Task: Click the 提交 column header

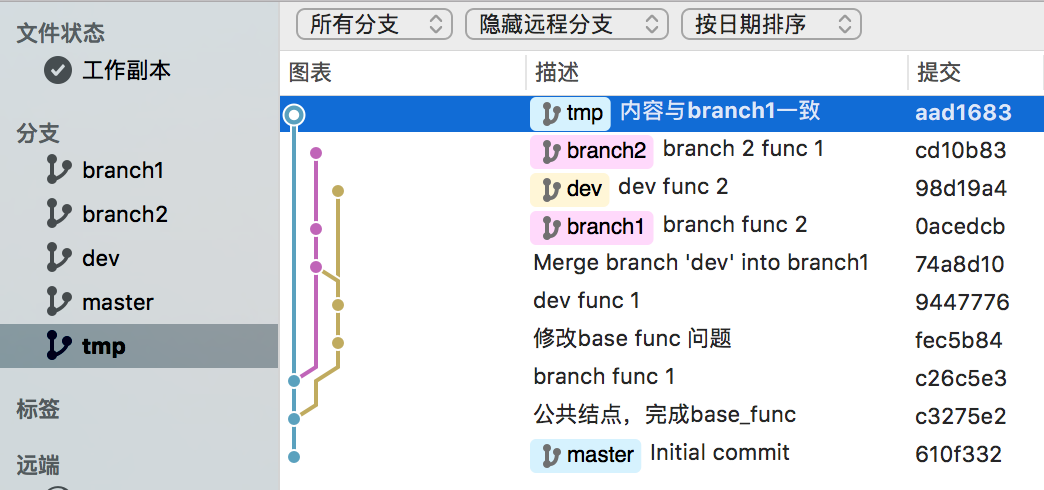Action: [x=939, y=73]
